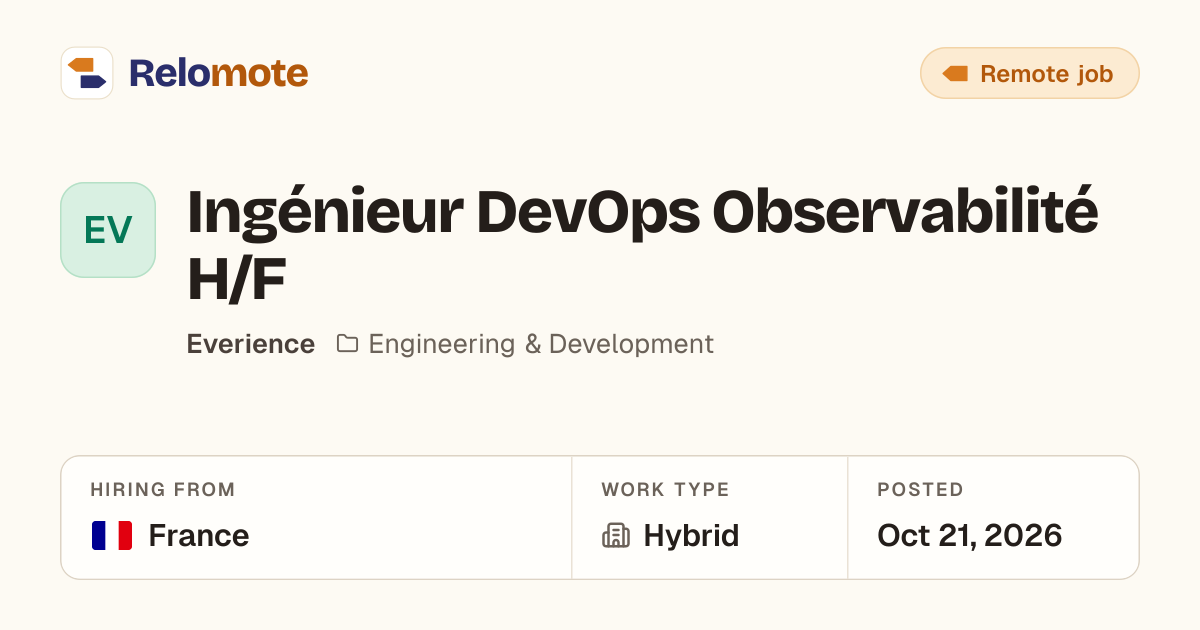The width and height of the screenshot is (1200, 630).
Task: Click the EV company avatar
Action: point(108,230)
